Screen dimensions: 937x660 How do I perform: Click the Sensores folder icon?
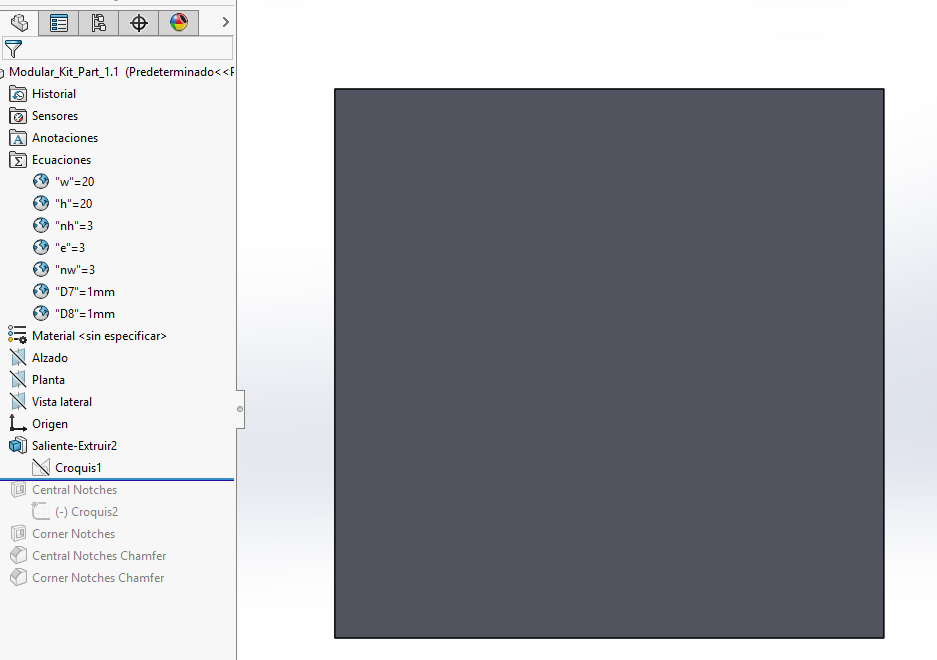(x=18, y=116)
